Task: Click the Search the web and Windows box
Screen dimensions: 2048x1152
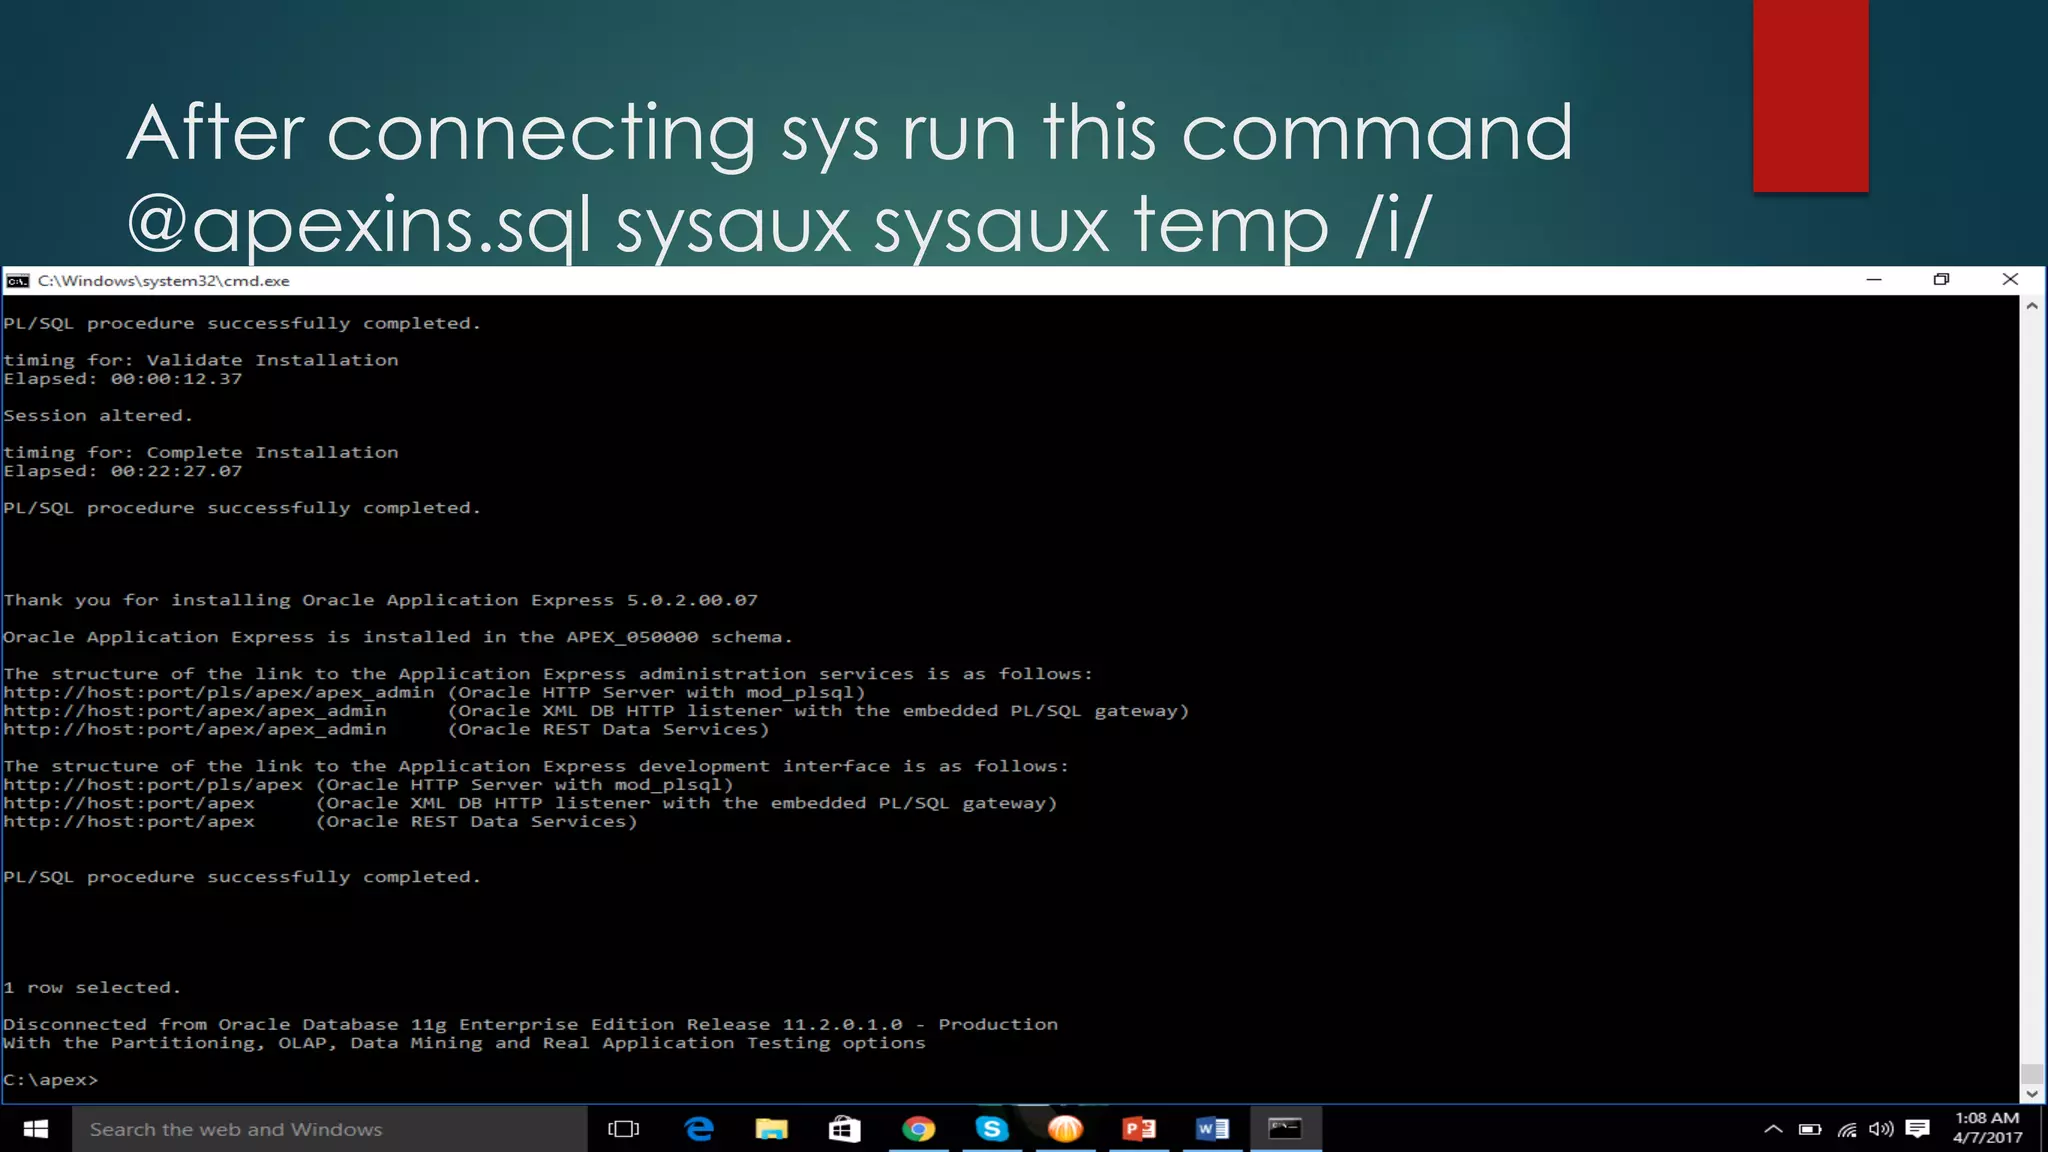Action: coord(330,1129)
